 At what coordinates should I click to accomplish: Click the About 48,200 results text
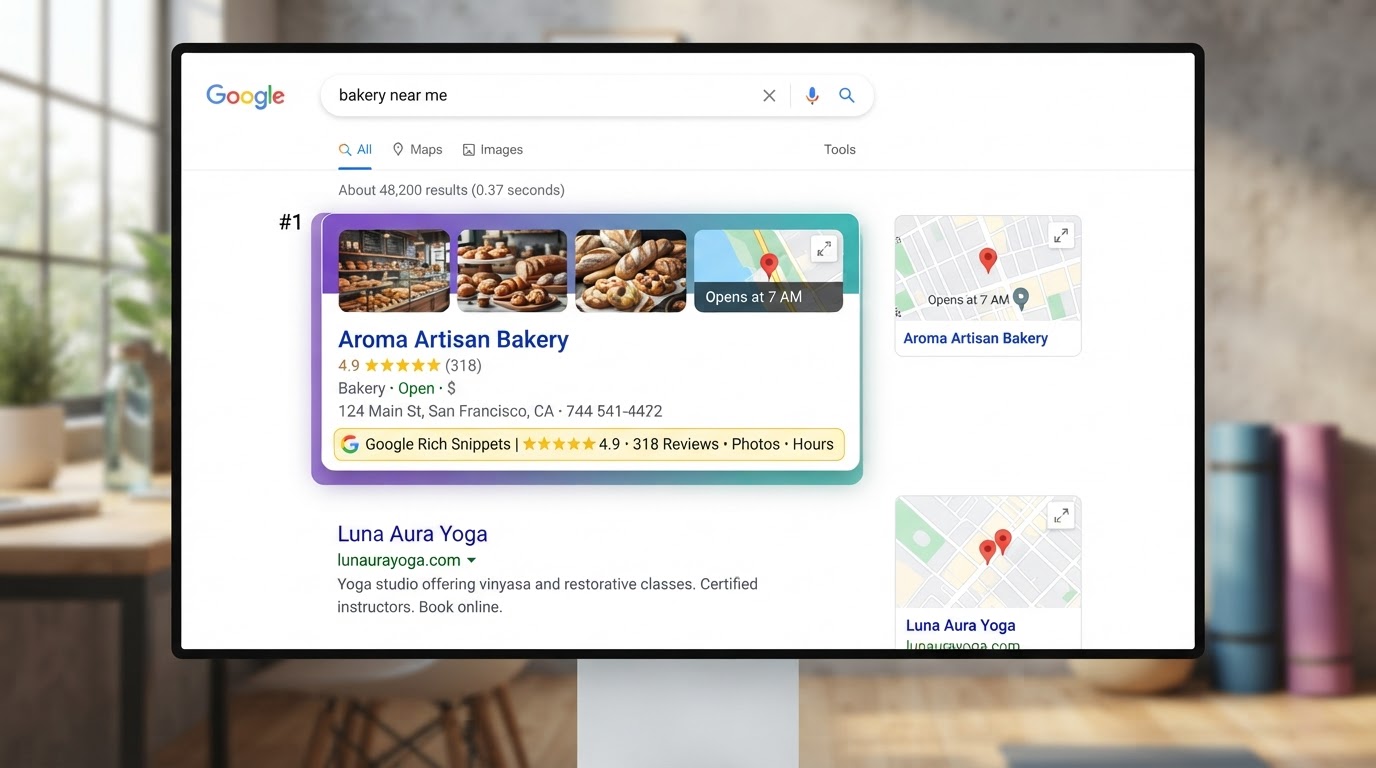[451, 190]
